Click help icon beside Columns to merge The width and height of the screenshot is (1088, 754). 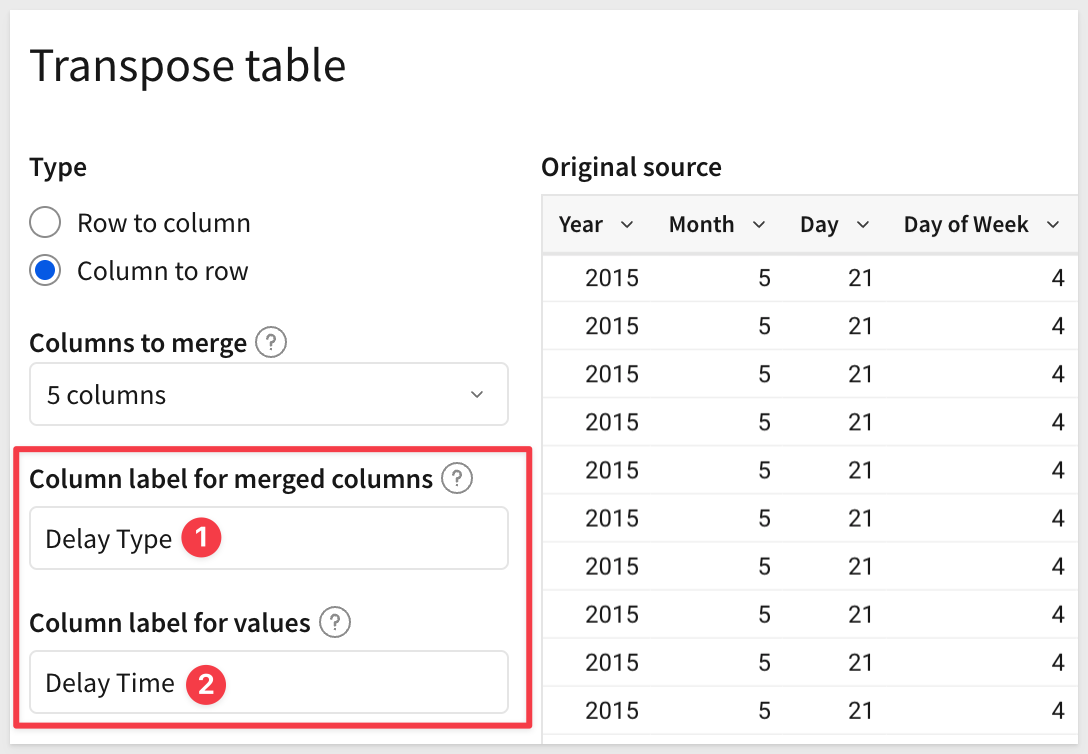271,344
